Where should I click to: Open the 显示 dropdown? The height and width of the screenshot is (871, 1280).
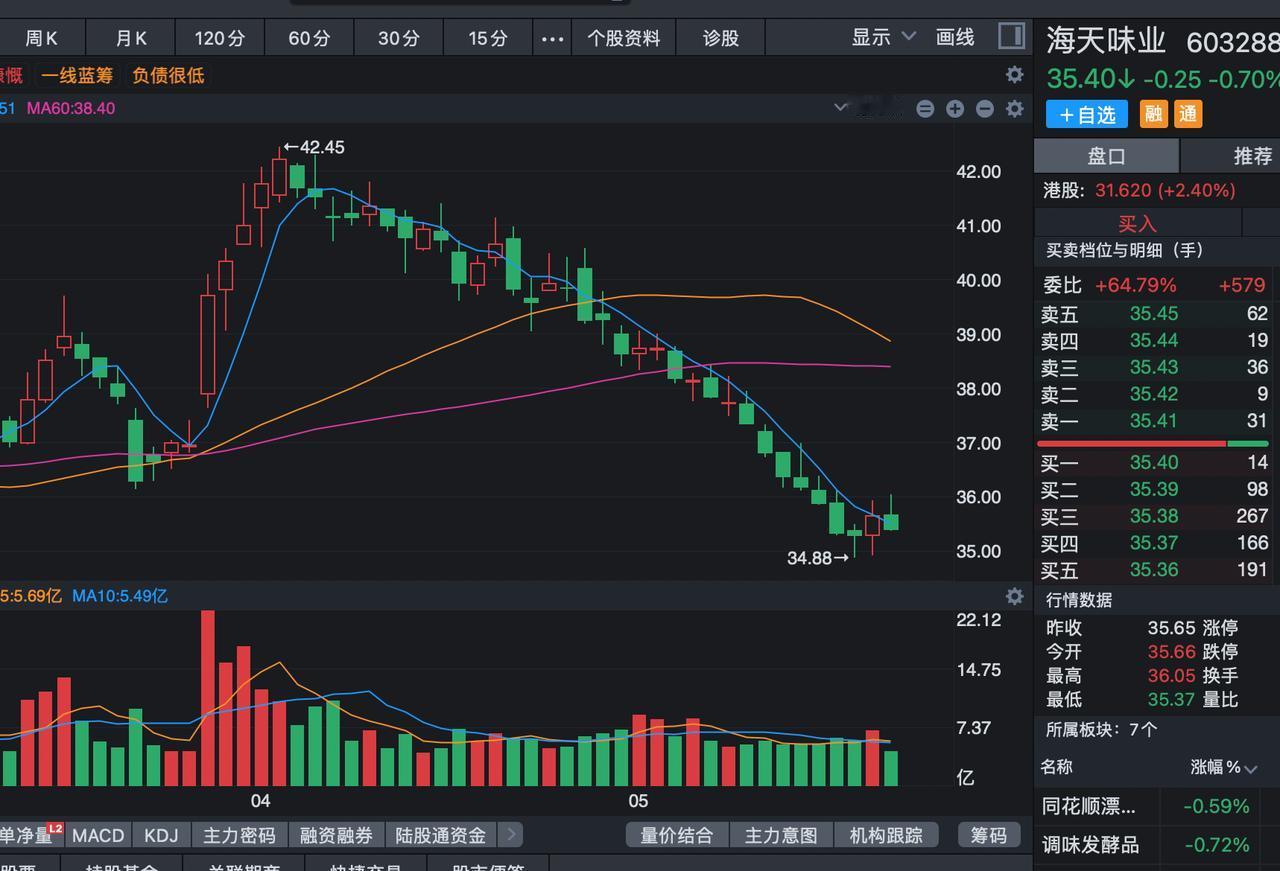point(883,37)
